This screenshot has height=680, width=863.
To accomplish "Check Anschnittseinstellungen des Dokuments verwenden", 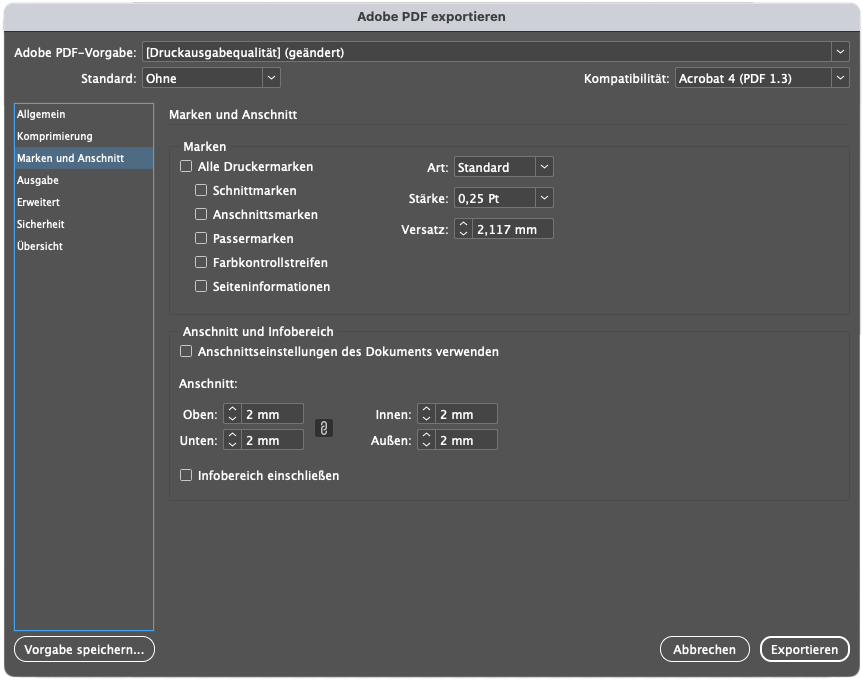I will (186, 351).
